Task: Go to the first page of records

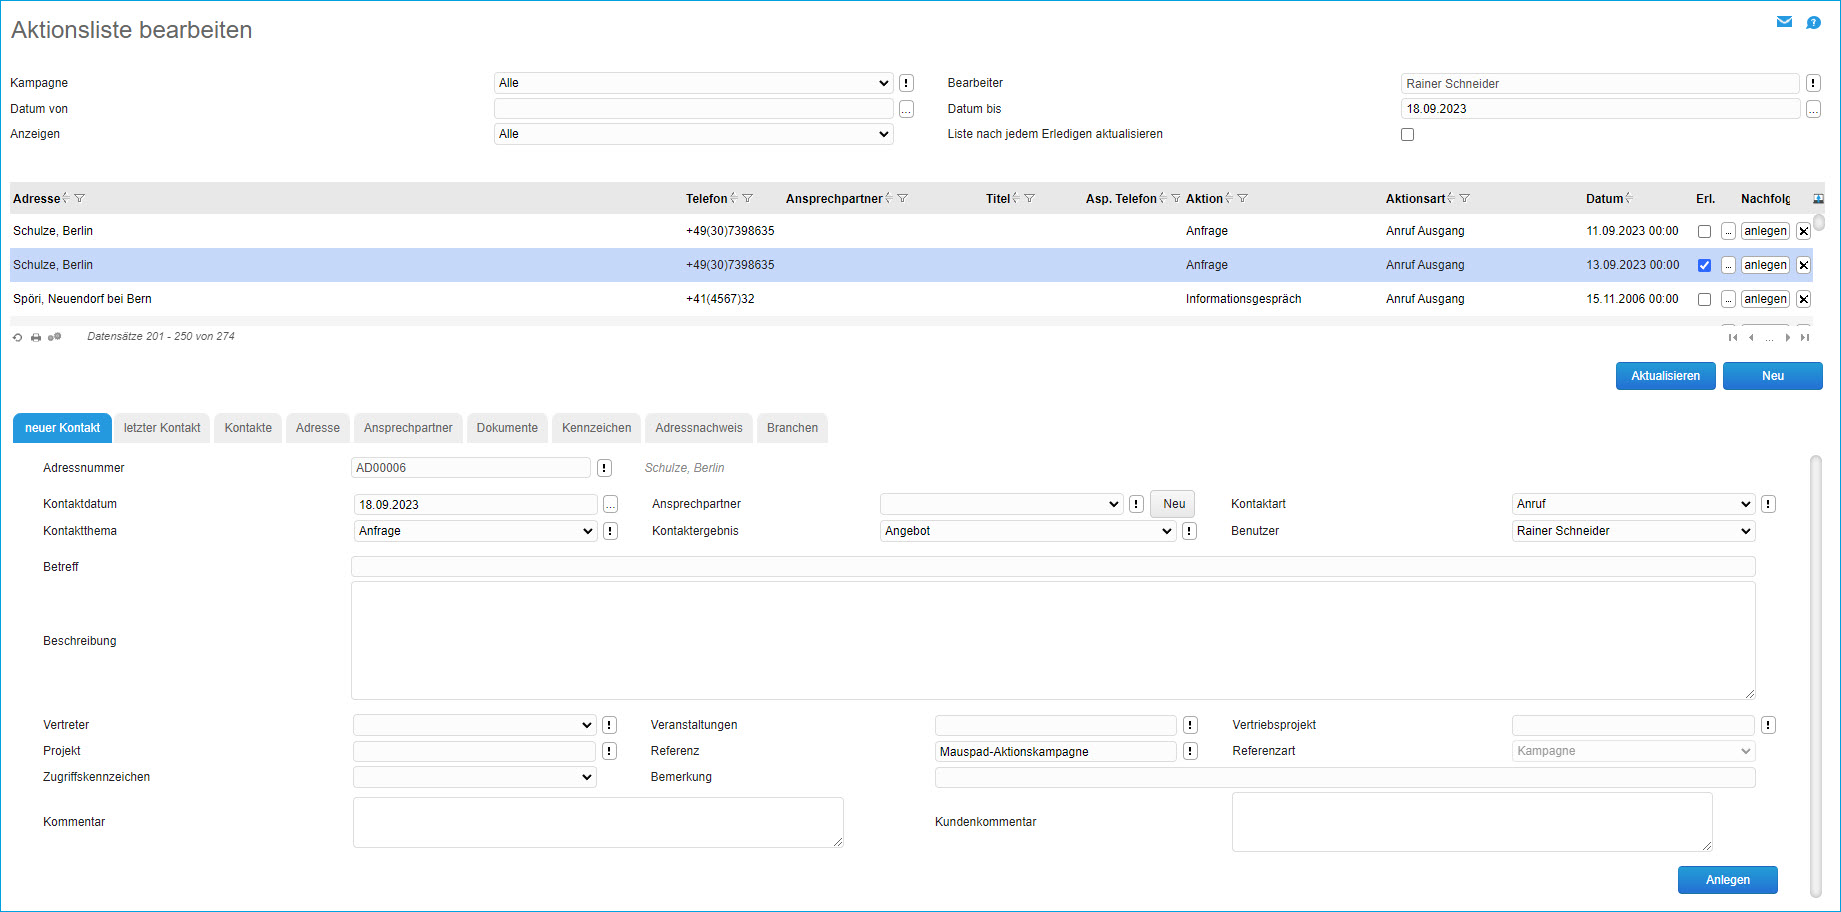Action: click(x=1733, y=338)
